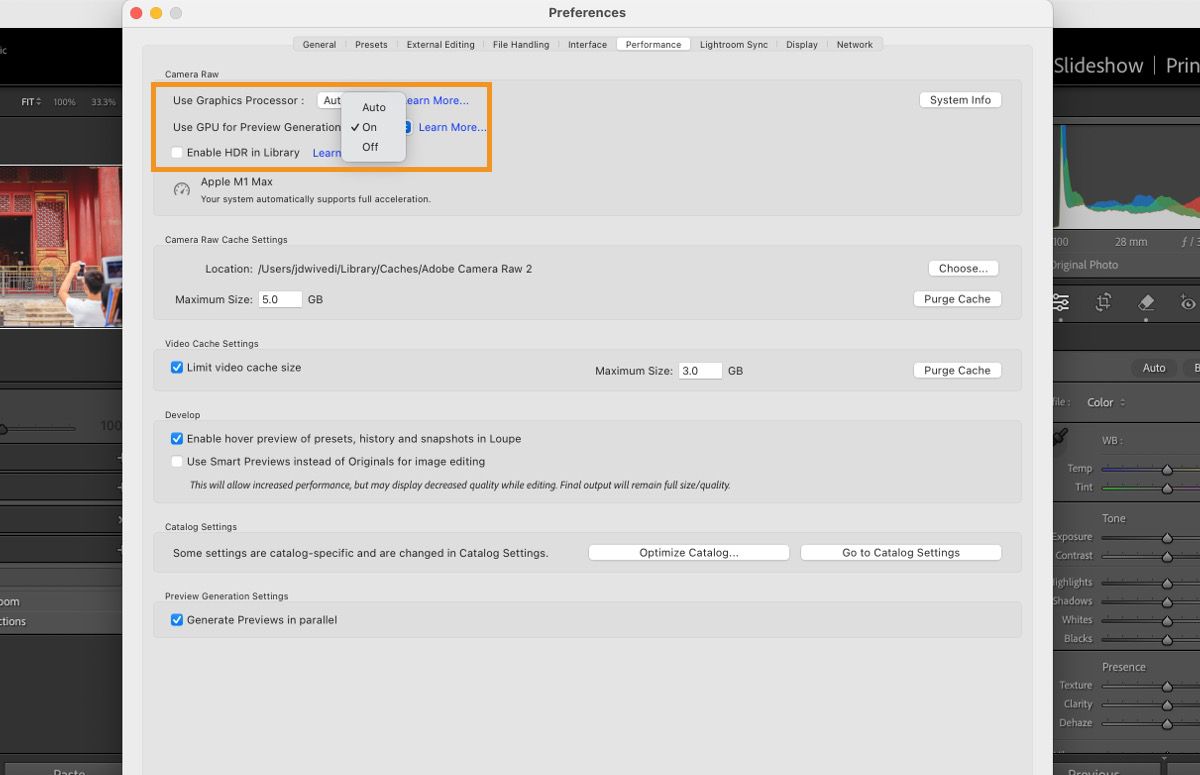1200x775 pixels.
Task: Click the Basic adjustments sliders icon
Action: [1060, 302]
